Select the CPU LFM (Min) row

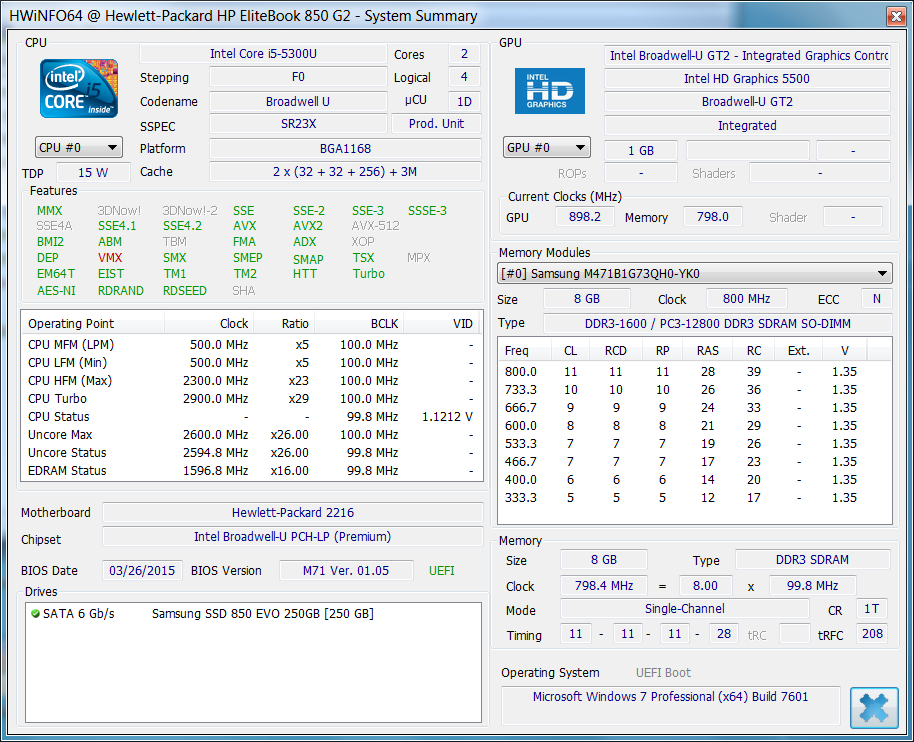pyautogui.click(x=251, y=363)
